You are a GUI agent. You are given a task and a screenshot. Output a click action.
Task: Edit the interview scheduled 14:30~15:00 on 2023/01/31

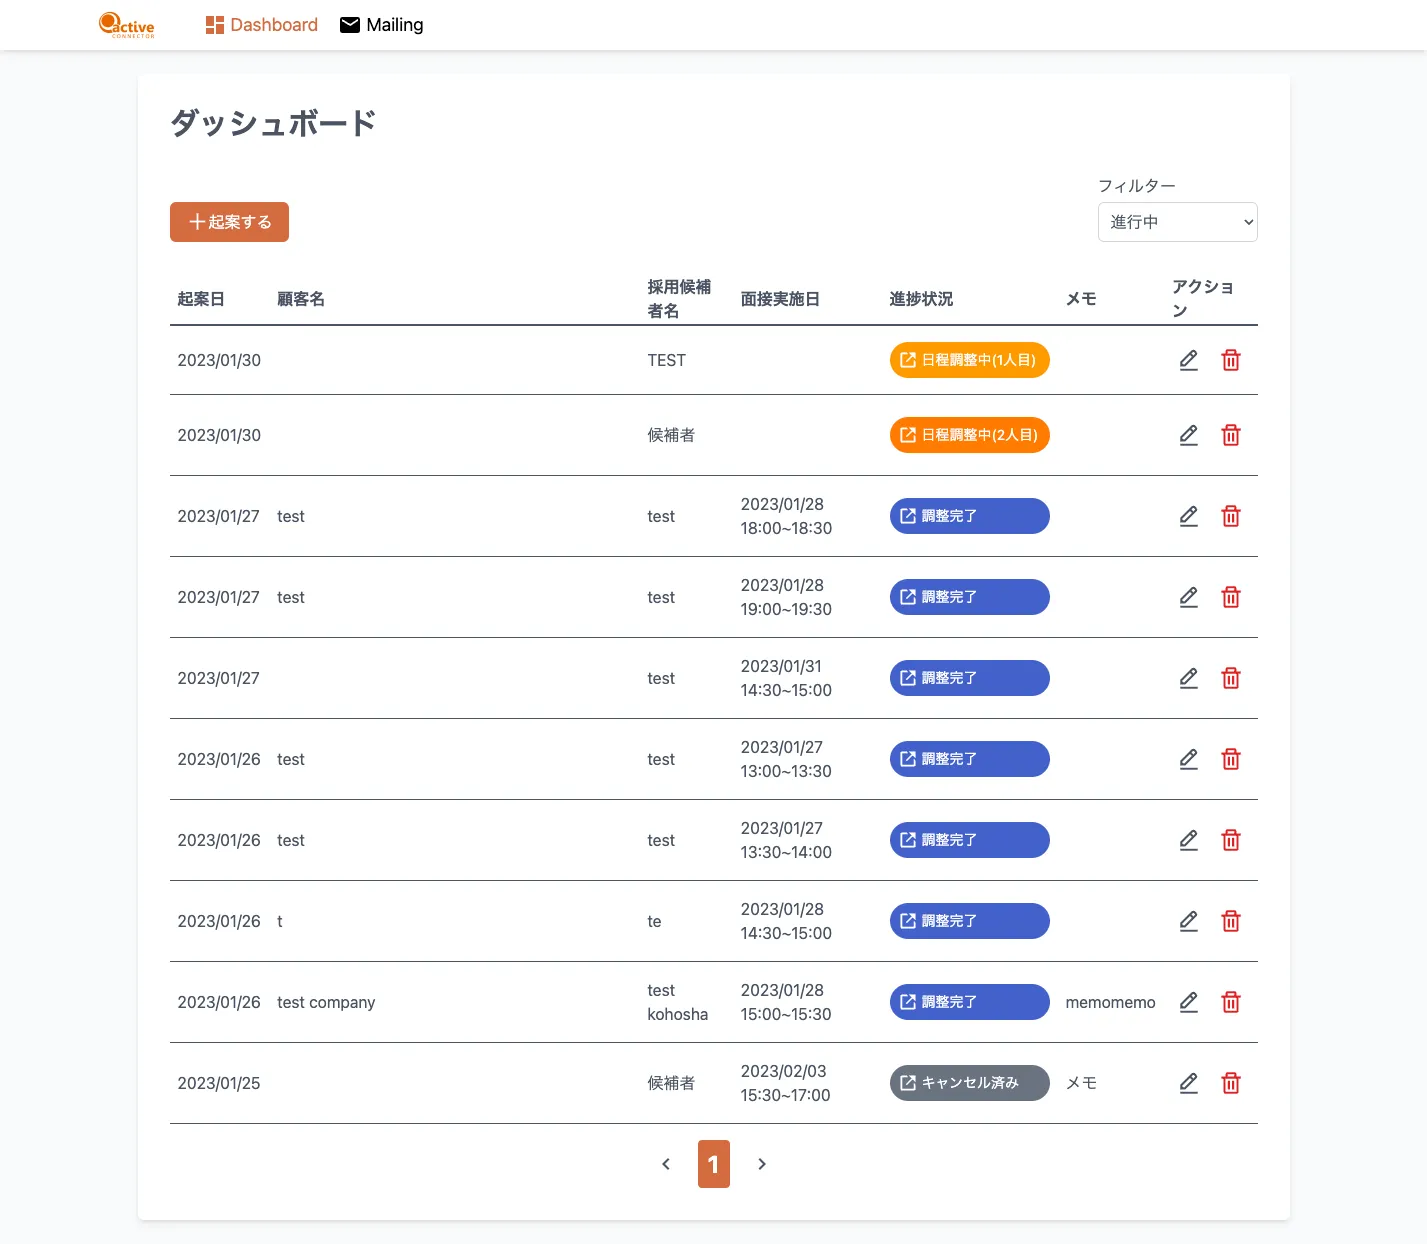point(1188,678)
